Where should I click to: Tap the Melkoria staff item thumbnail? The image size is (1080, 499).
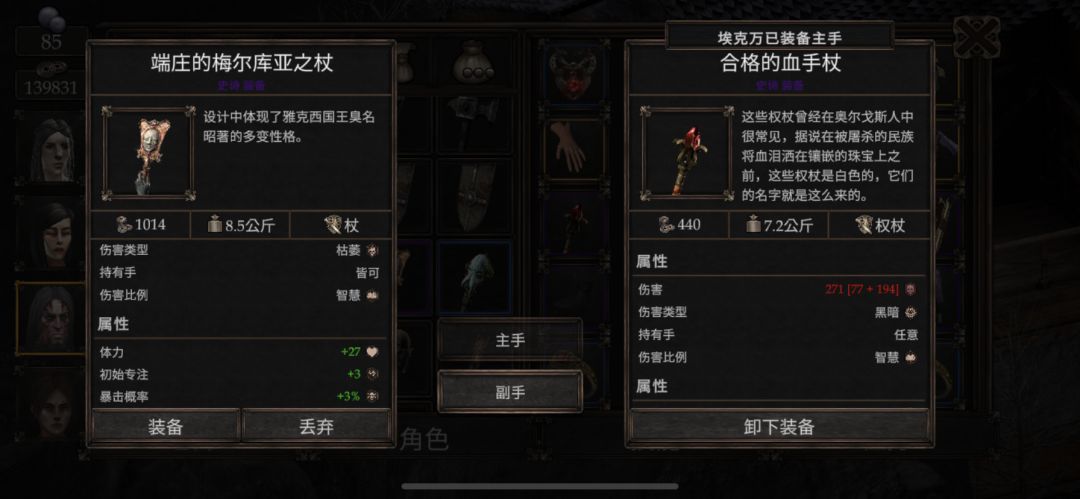click(149, 153)
